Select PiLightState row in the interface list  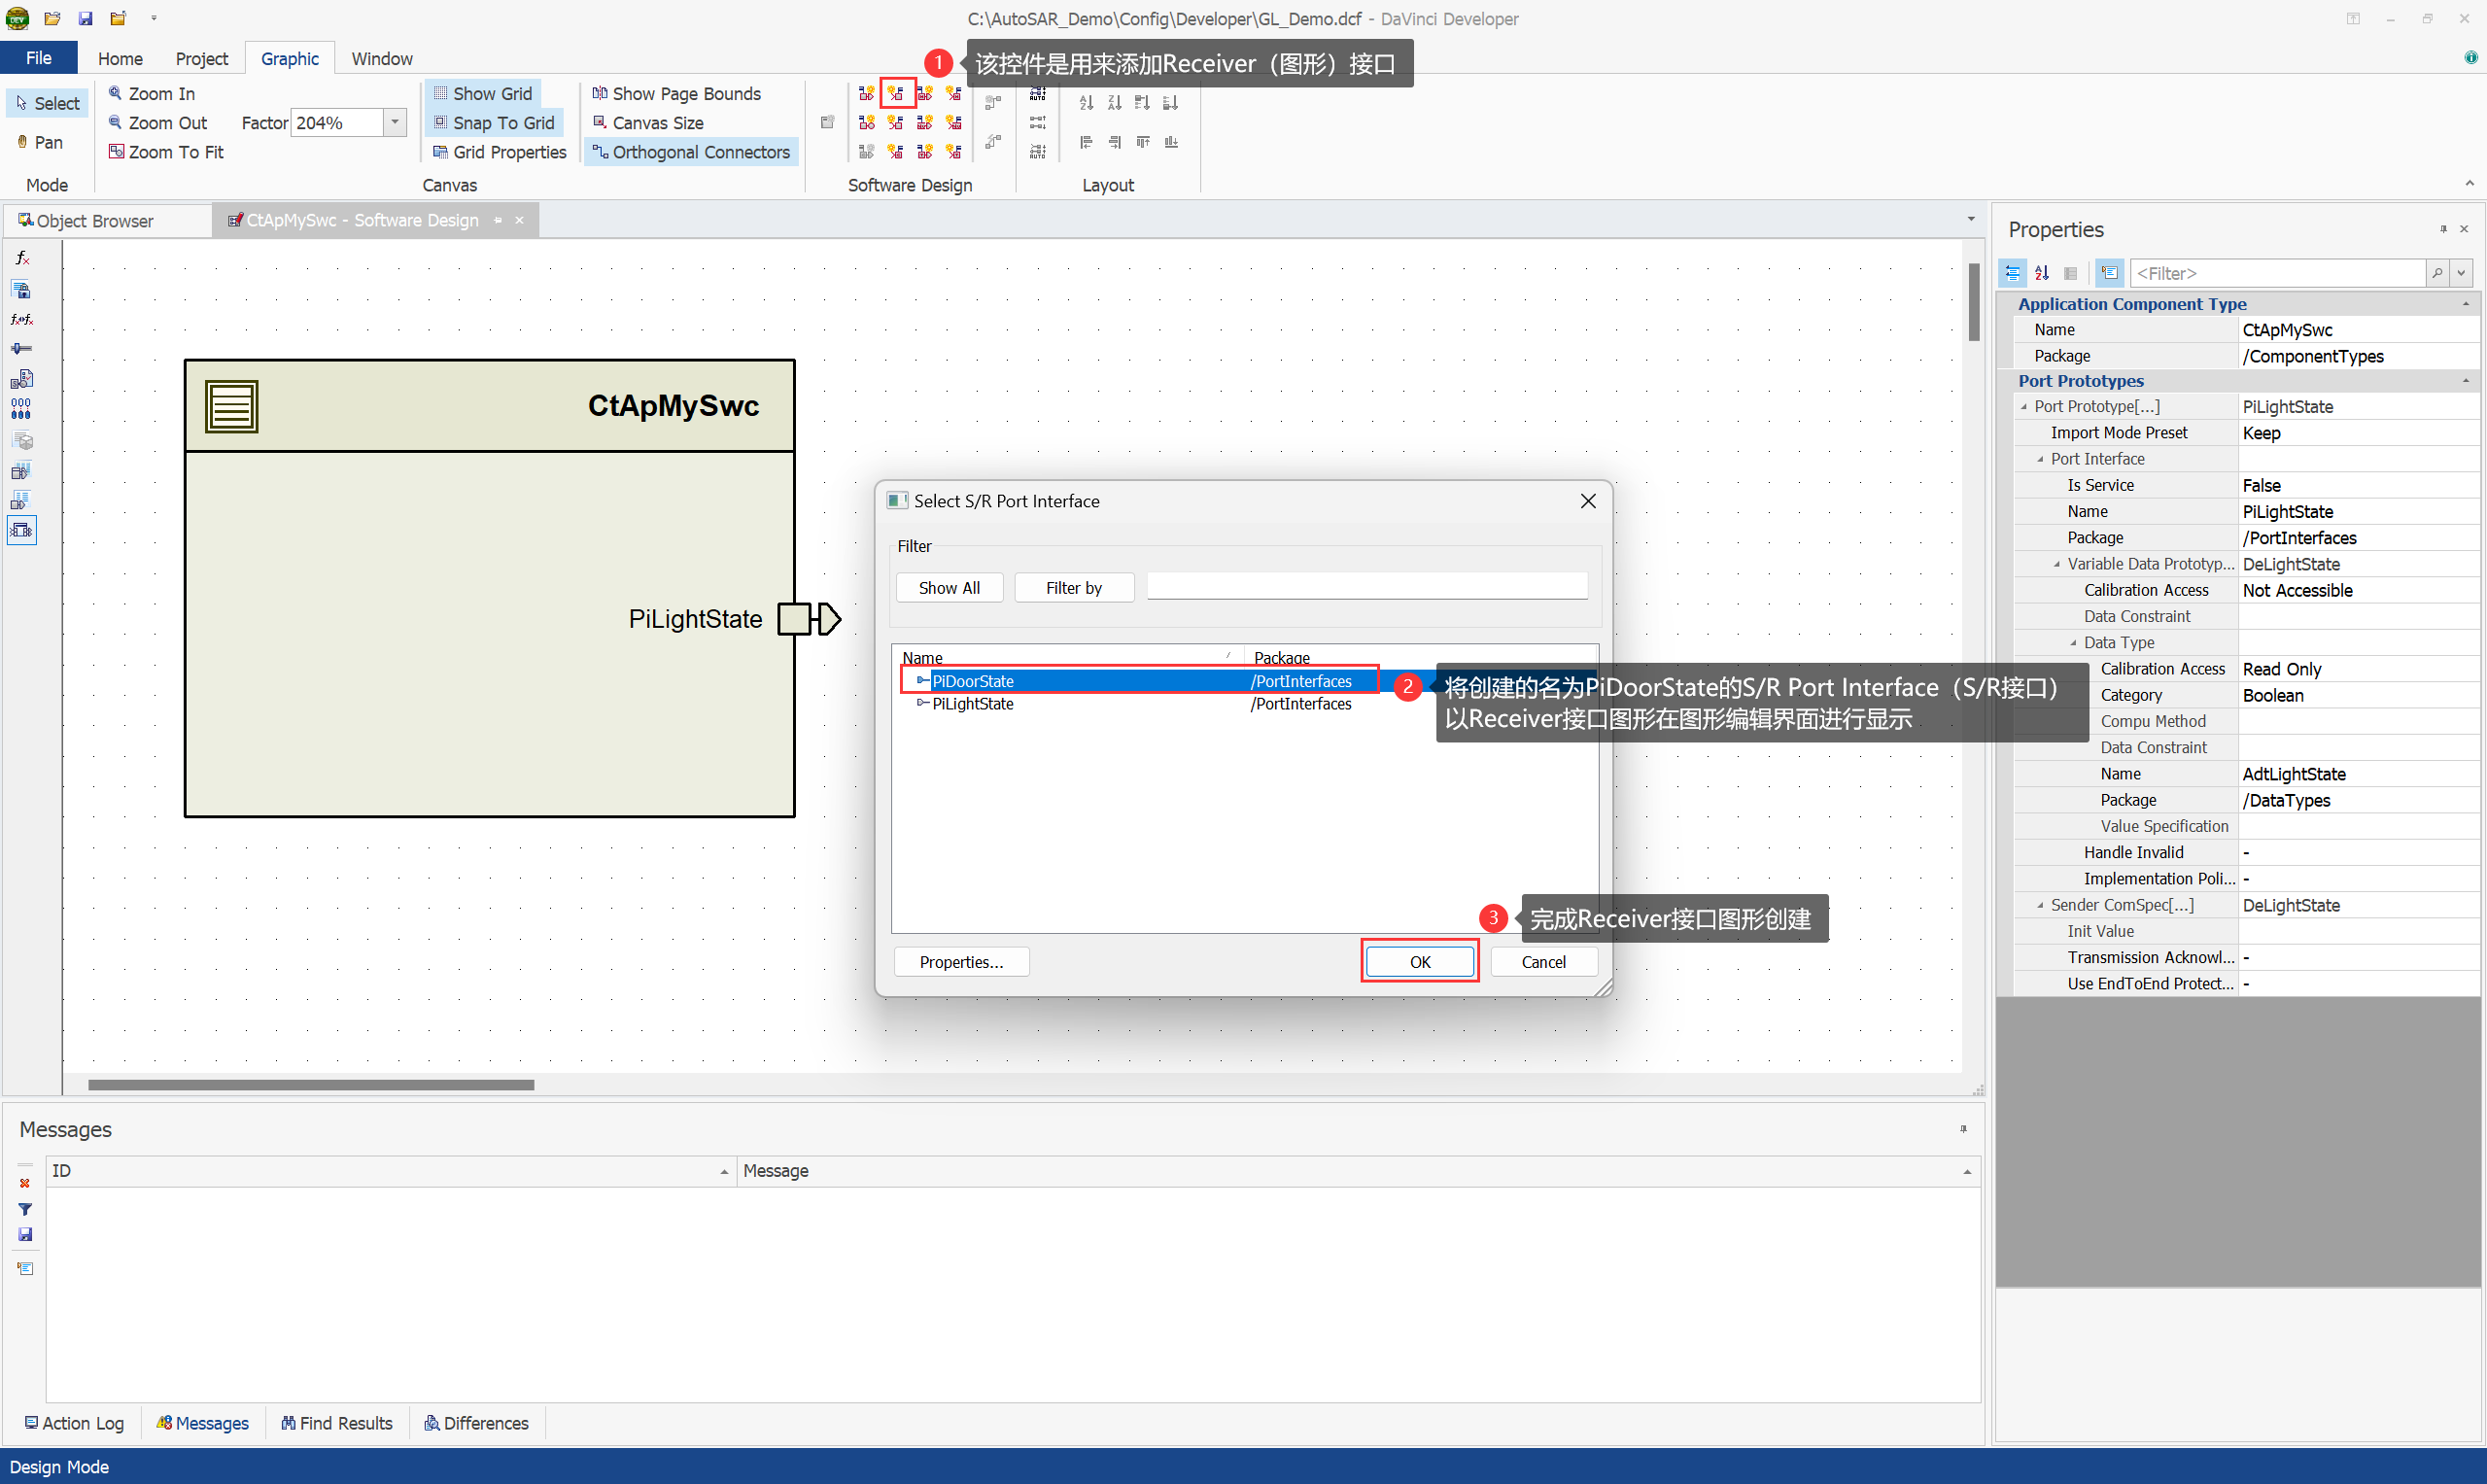click(x=972, y=704)
